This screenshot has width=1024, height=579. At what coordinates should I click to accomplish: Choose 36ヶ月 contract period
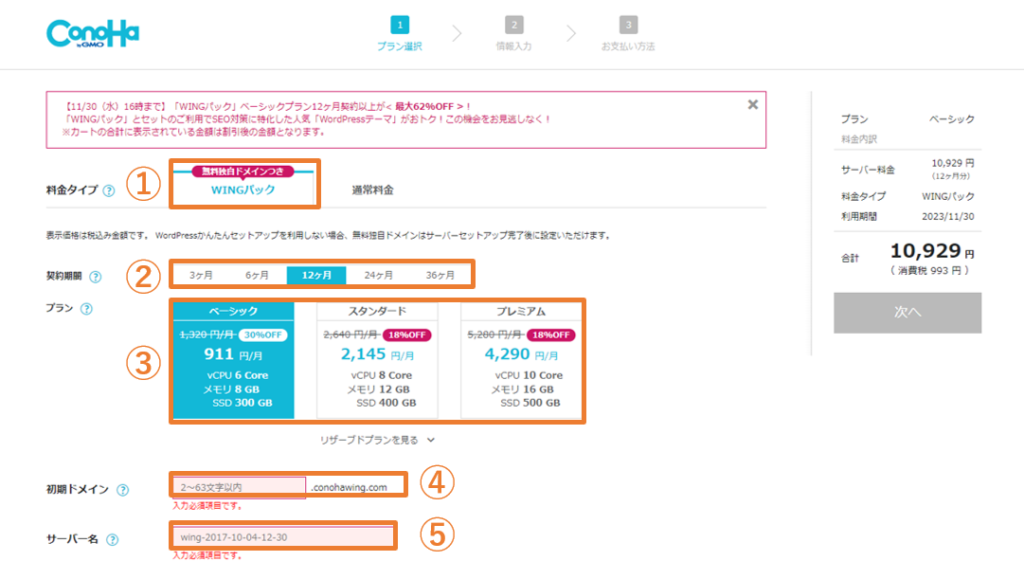(x=440, y=275)
